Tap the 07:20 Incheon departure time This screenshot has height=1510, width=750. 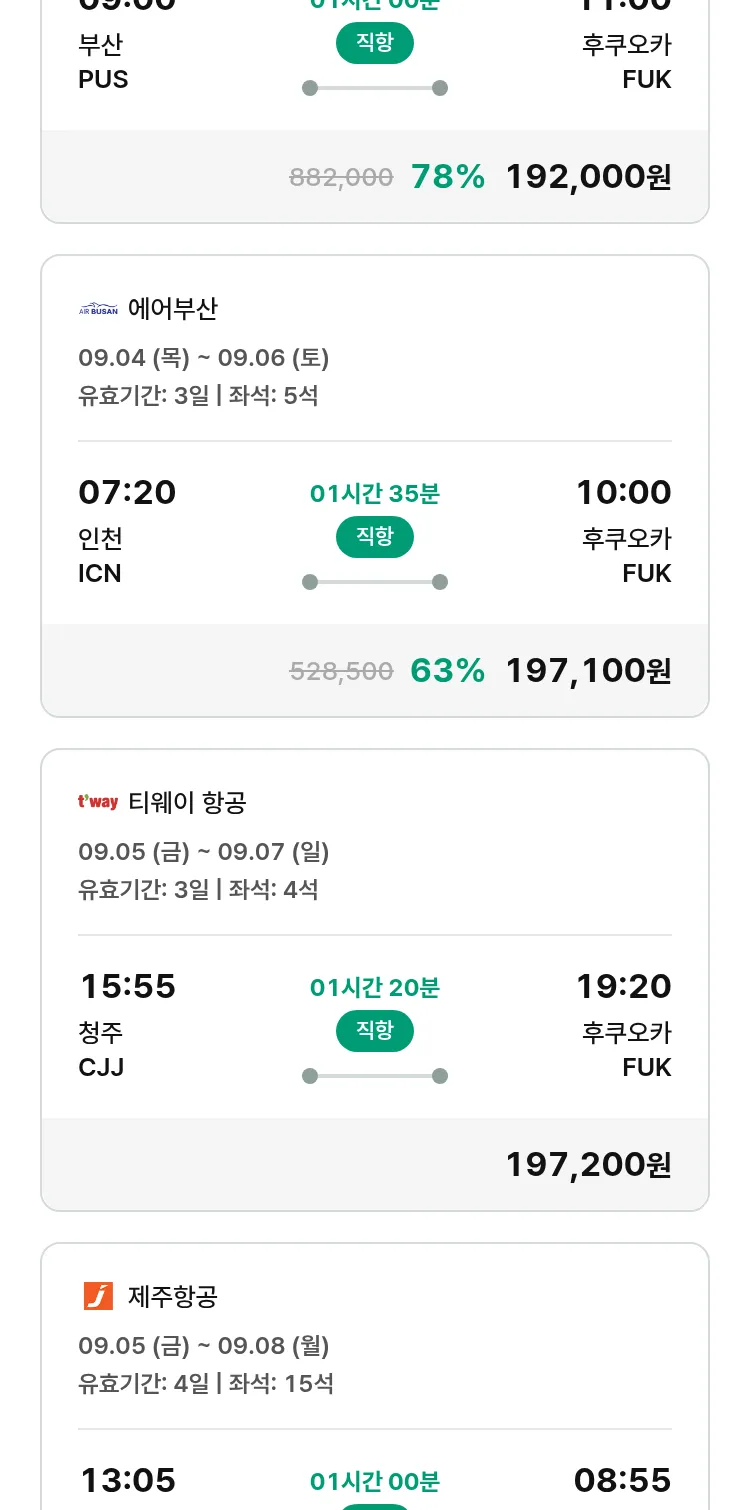[127, 492]
